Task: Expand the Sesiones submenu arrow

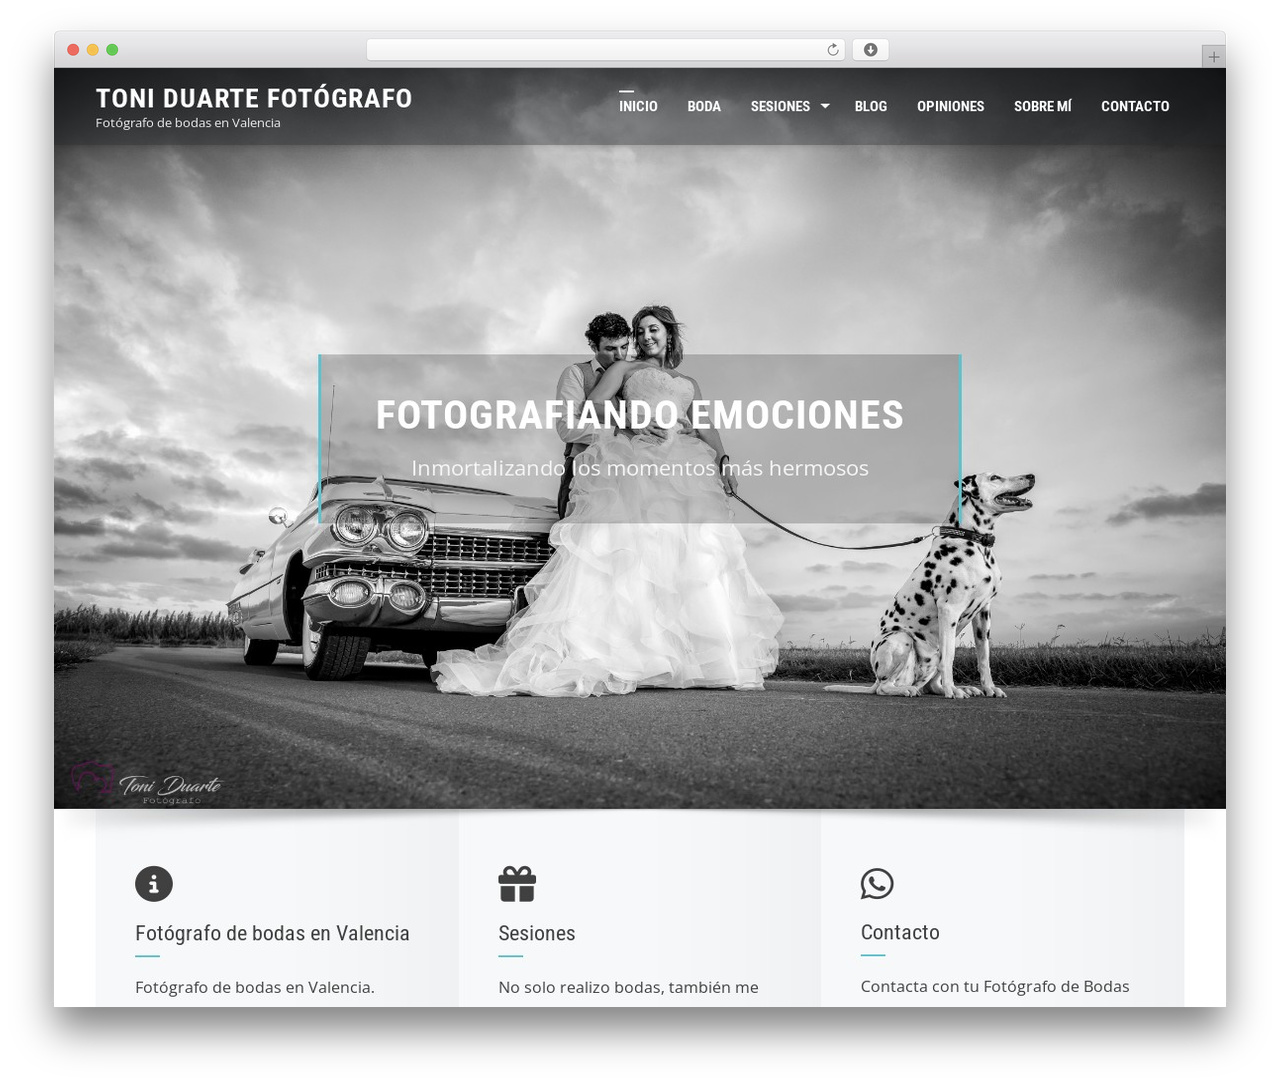Action: click(825, 105)
